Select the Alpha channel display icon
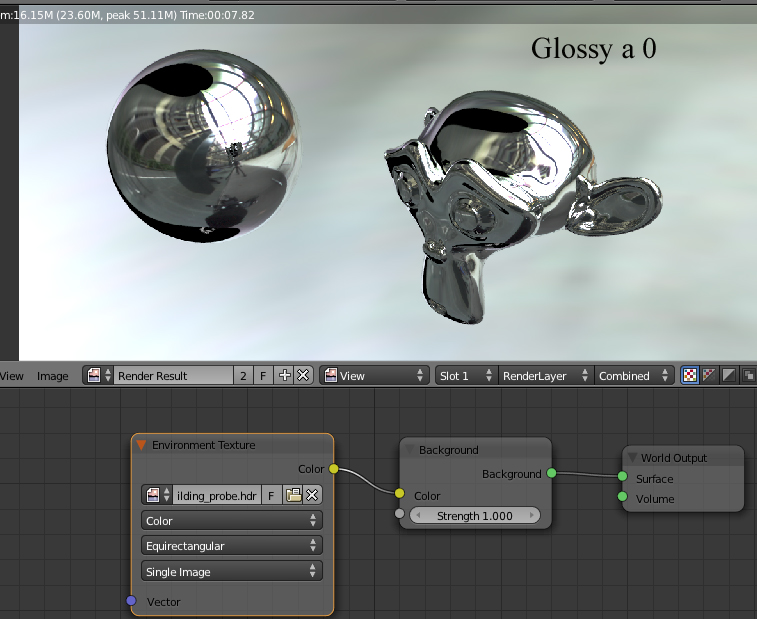Image resolution: width=757 pixels, height=619 pixels. (728, 375)
